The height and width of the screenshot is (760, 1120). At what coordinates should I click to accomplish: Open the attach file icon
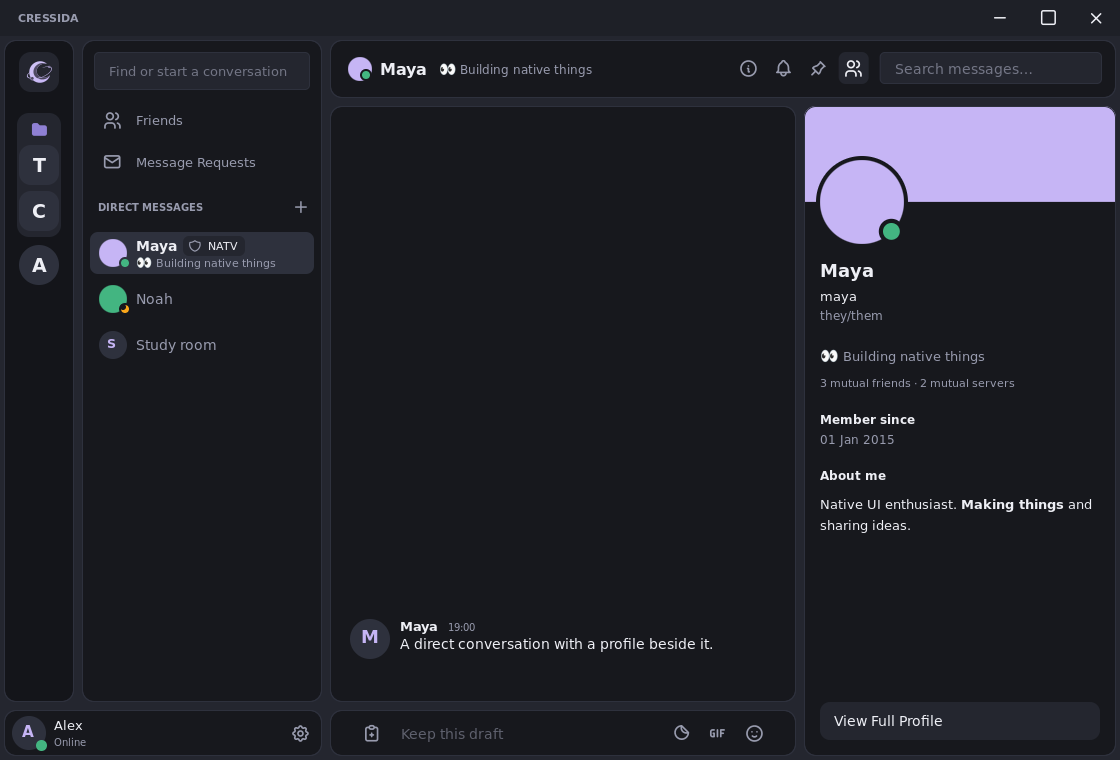coord(371,734)
